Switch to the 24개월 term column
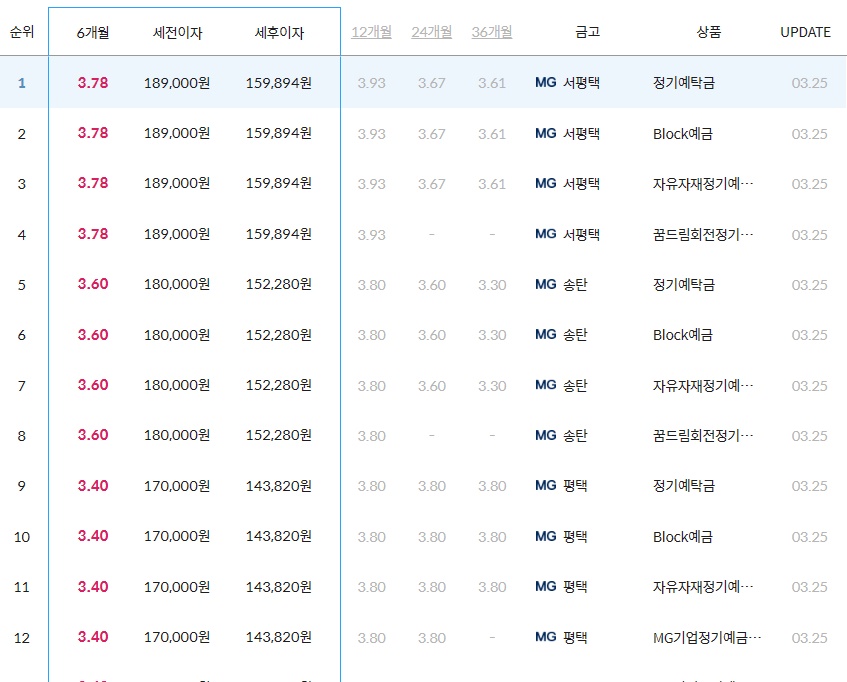 coord(430,31)
